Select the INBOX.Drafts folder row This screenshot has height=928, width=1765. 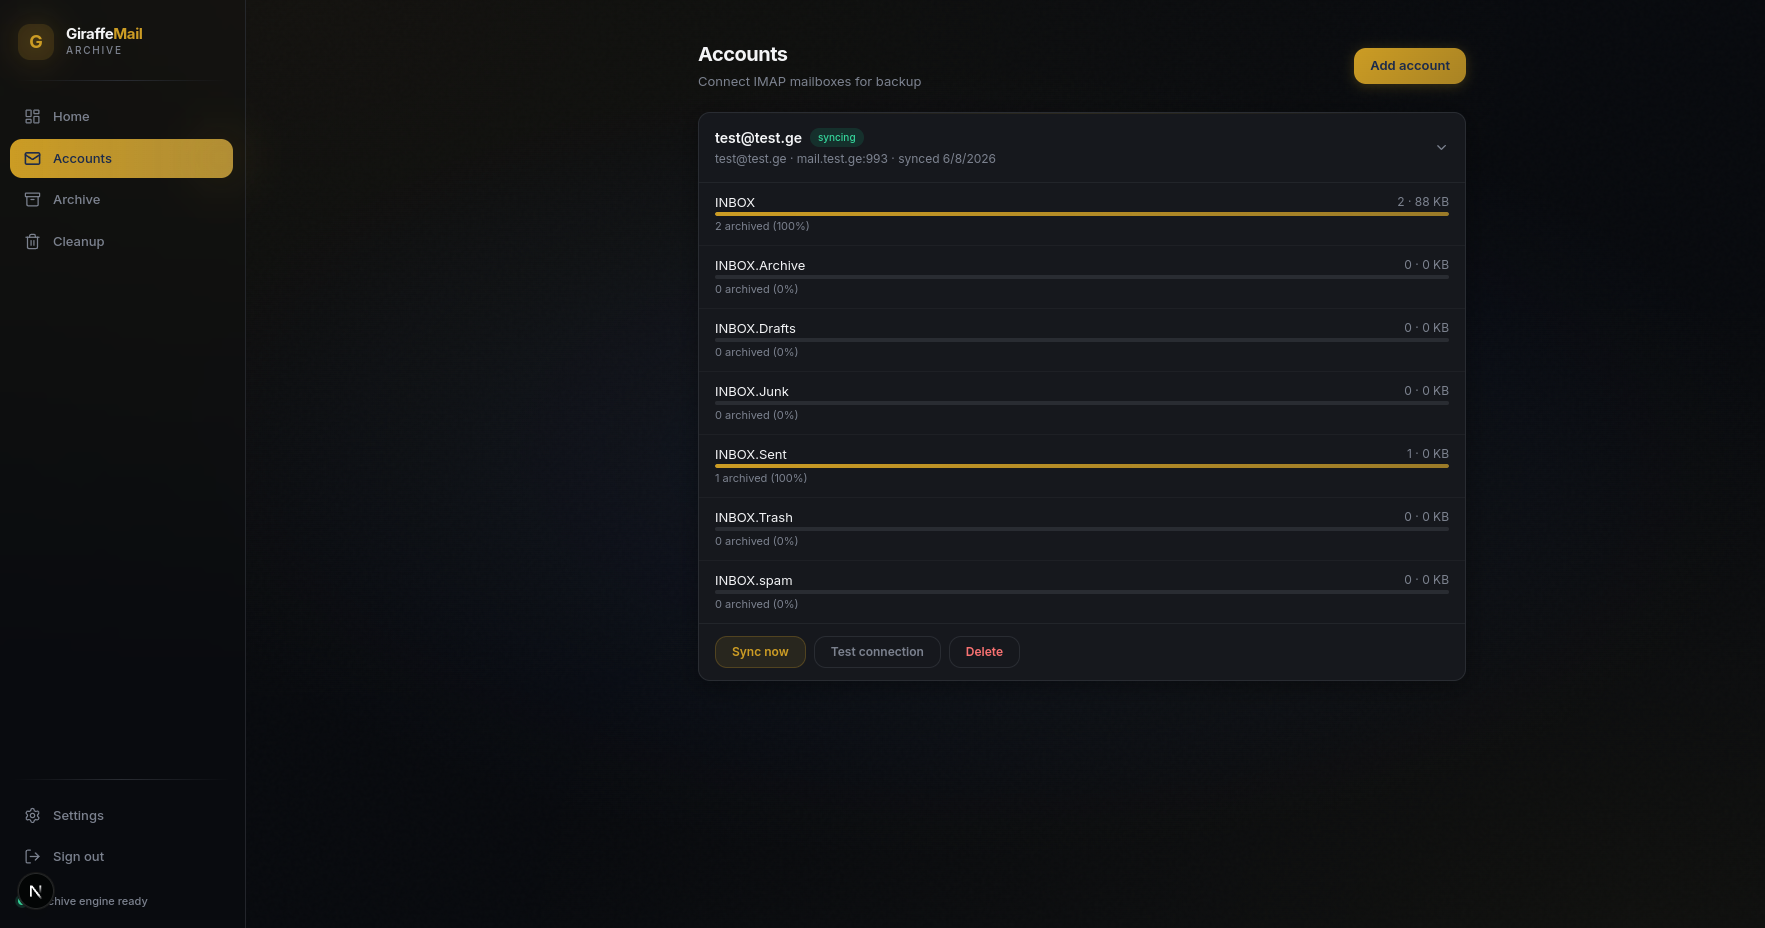coord(1082,340)
